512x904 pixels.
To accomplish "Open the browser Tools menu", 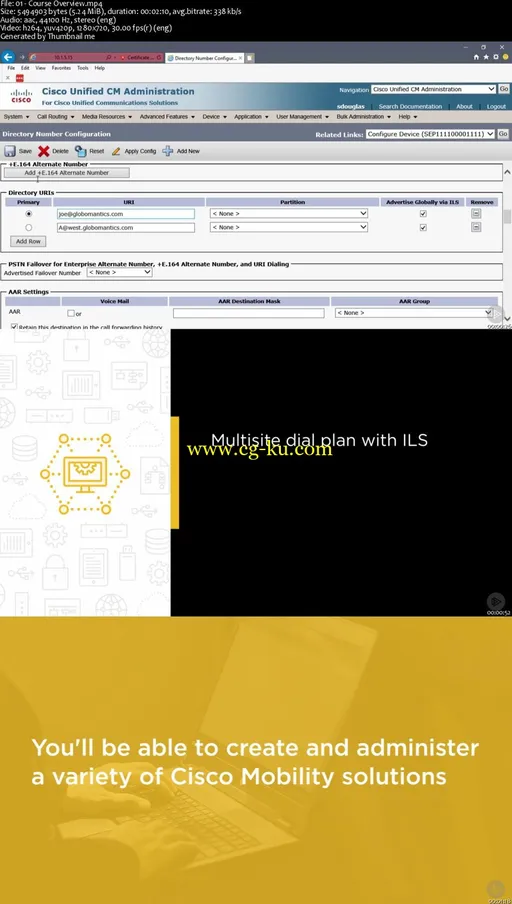I will pyautogui.click(x=83, y=68).
